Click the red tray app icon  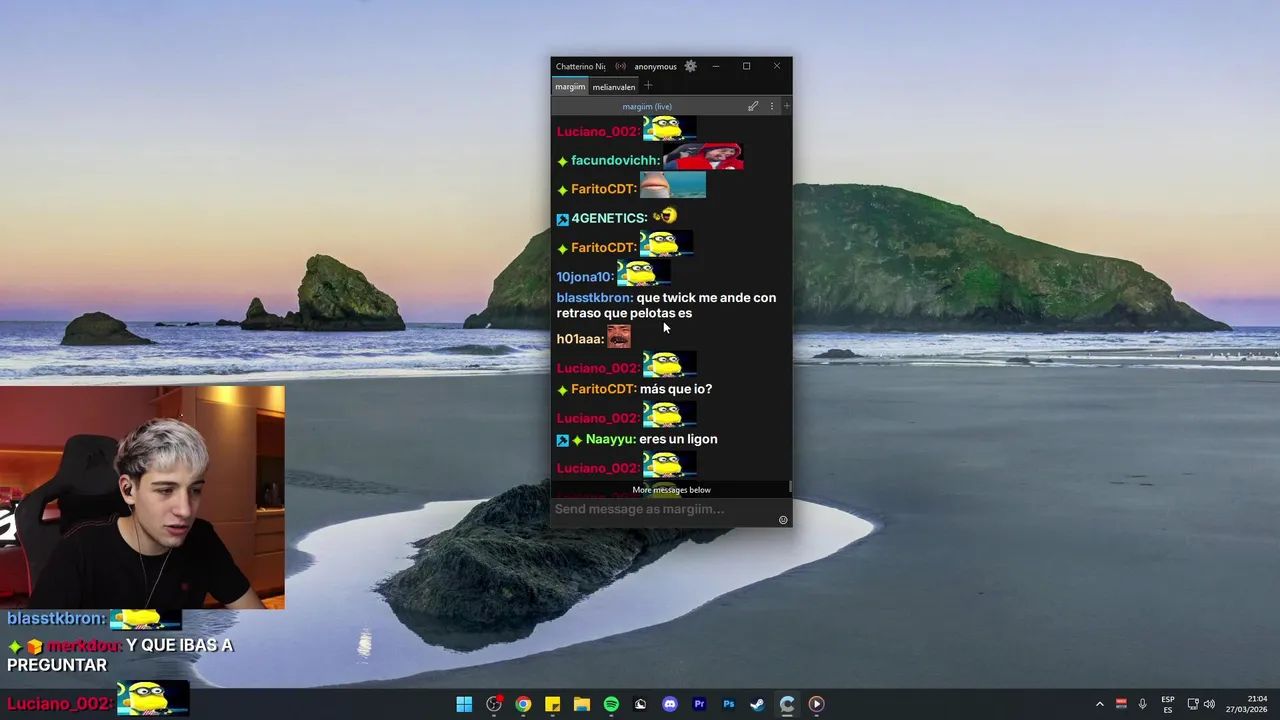(x=1121, y=704)
